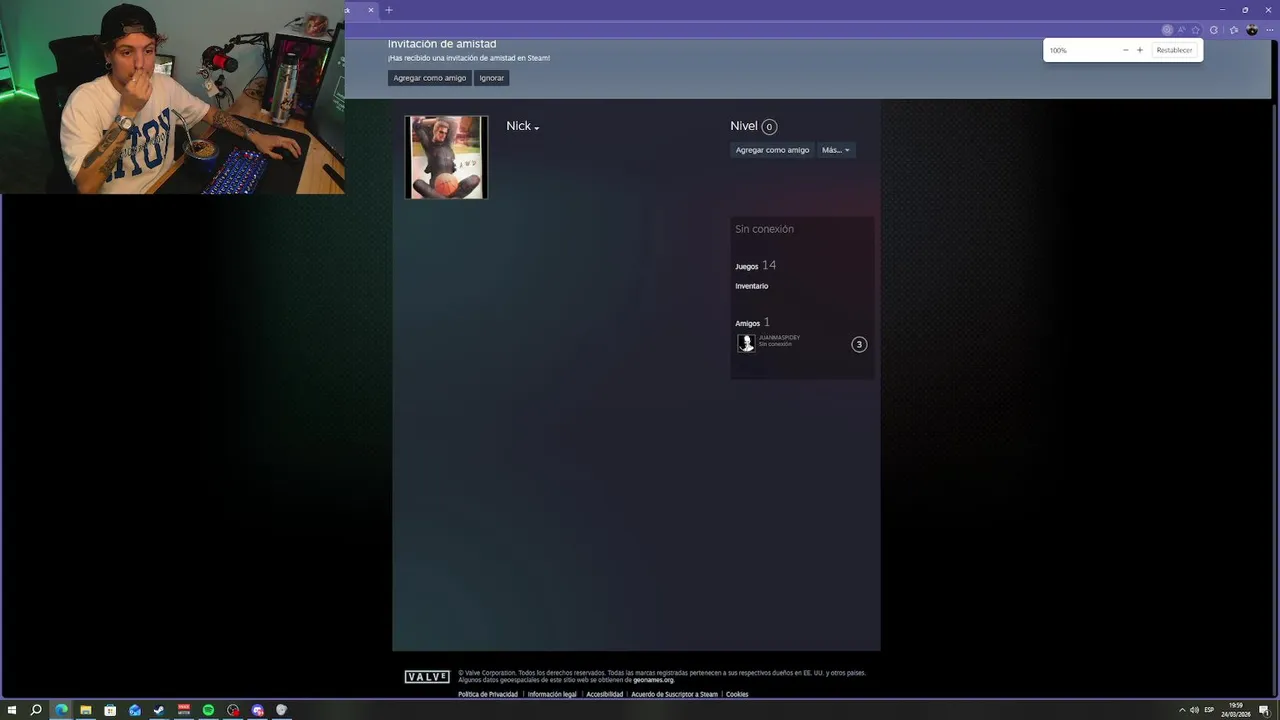The image size is (1280, 720).
Task: Open the Juegos 14 link
Action: 755,266
